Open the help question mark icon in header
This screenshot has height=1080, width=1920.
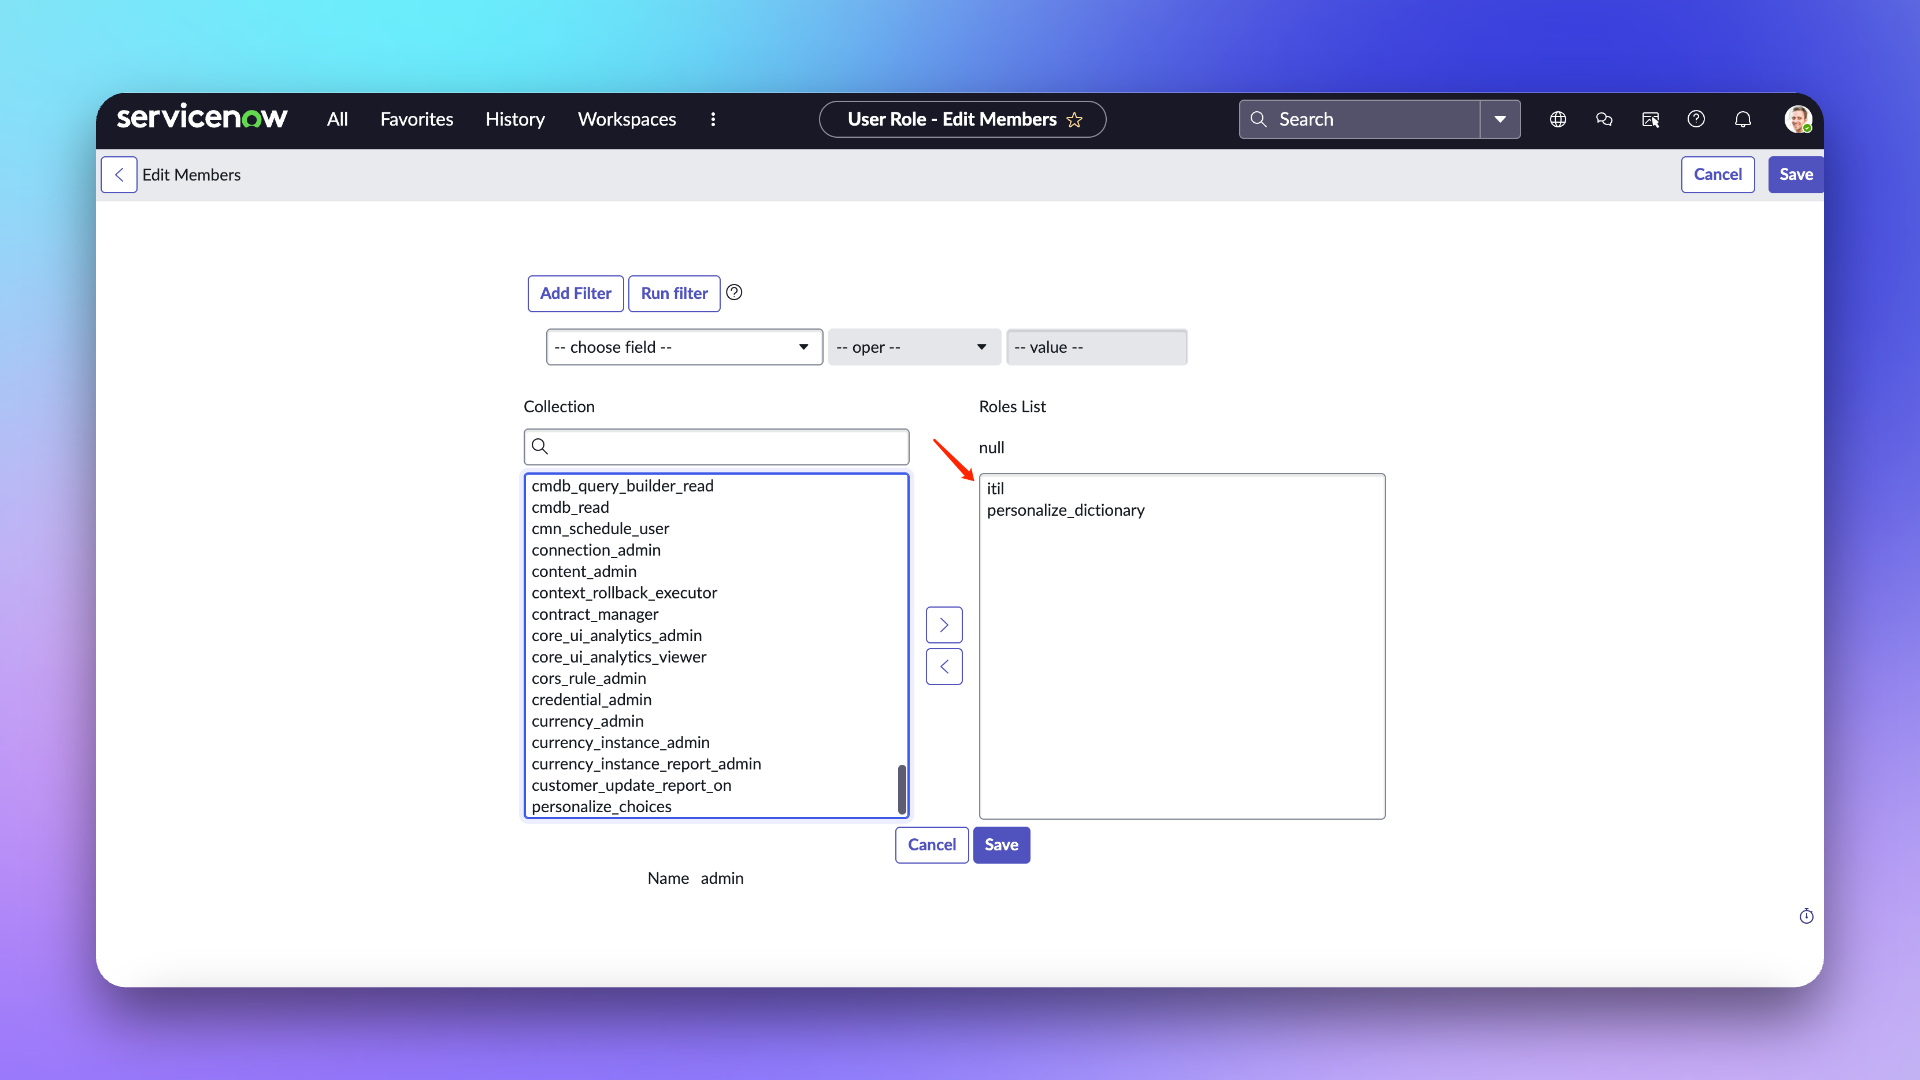pos(1696,120)
